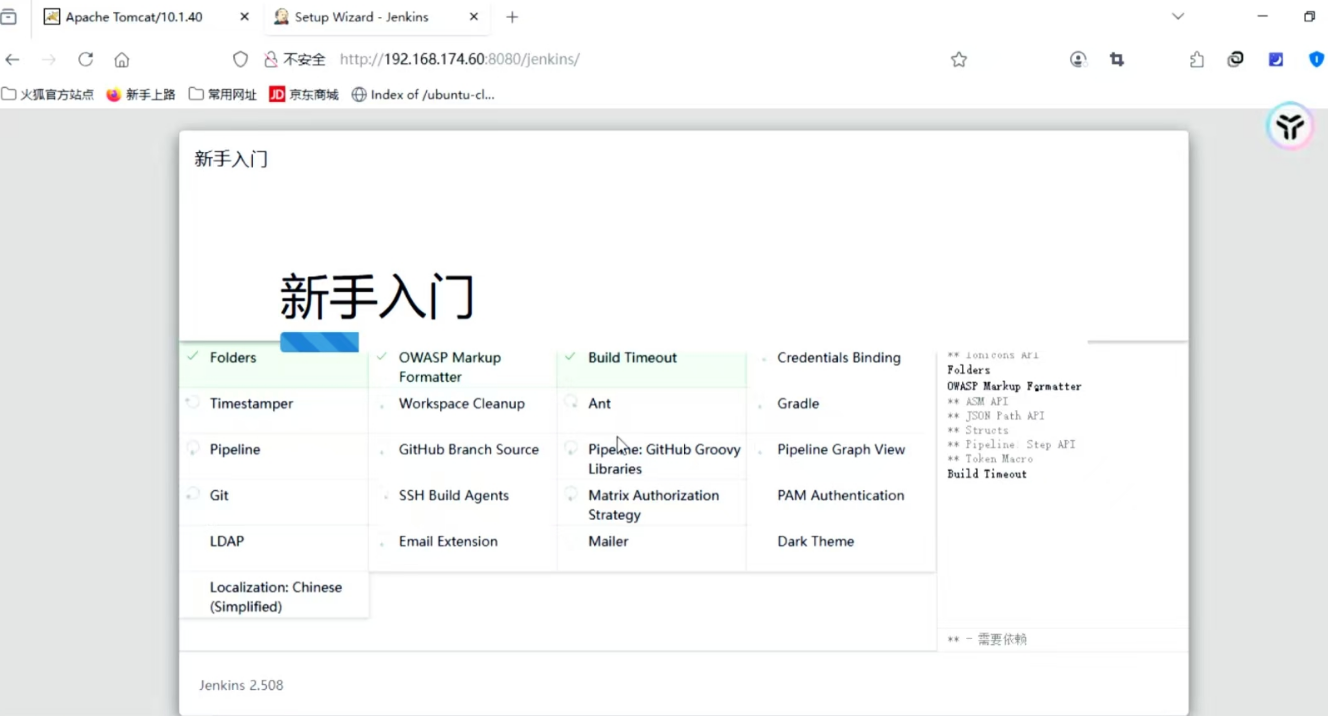The image size is (1328, 716).
Task: Click the blue shield extension icon
Action: tap(1317, 60)
